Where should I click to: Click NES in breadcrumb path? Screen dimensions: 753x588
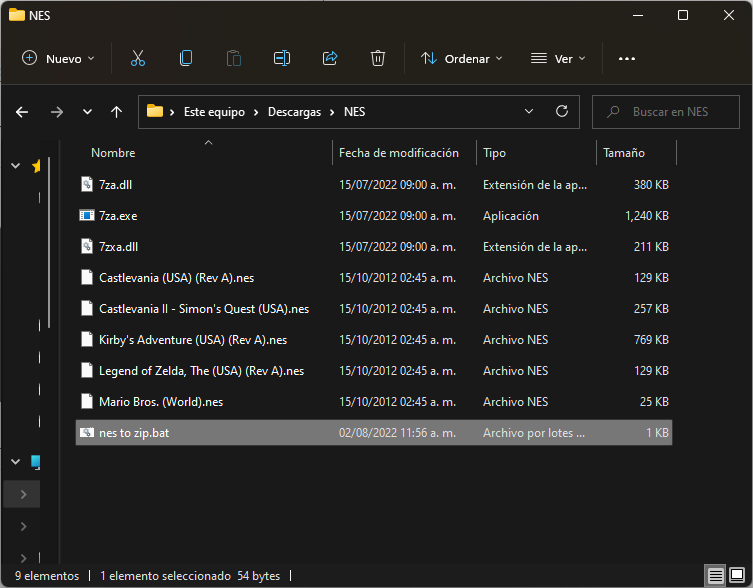354,112
